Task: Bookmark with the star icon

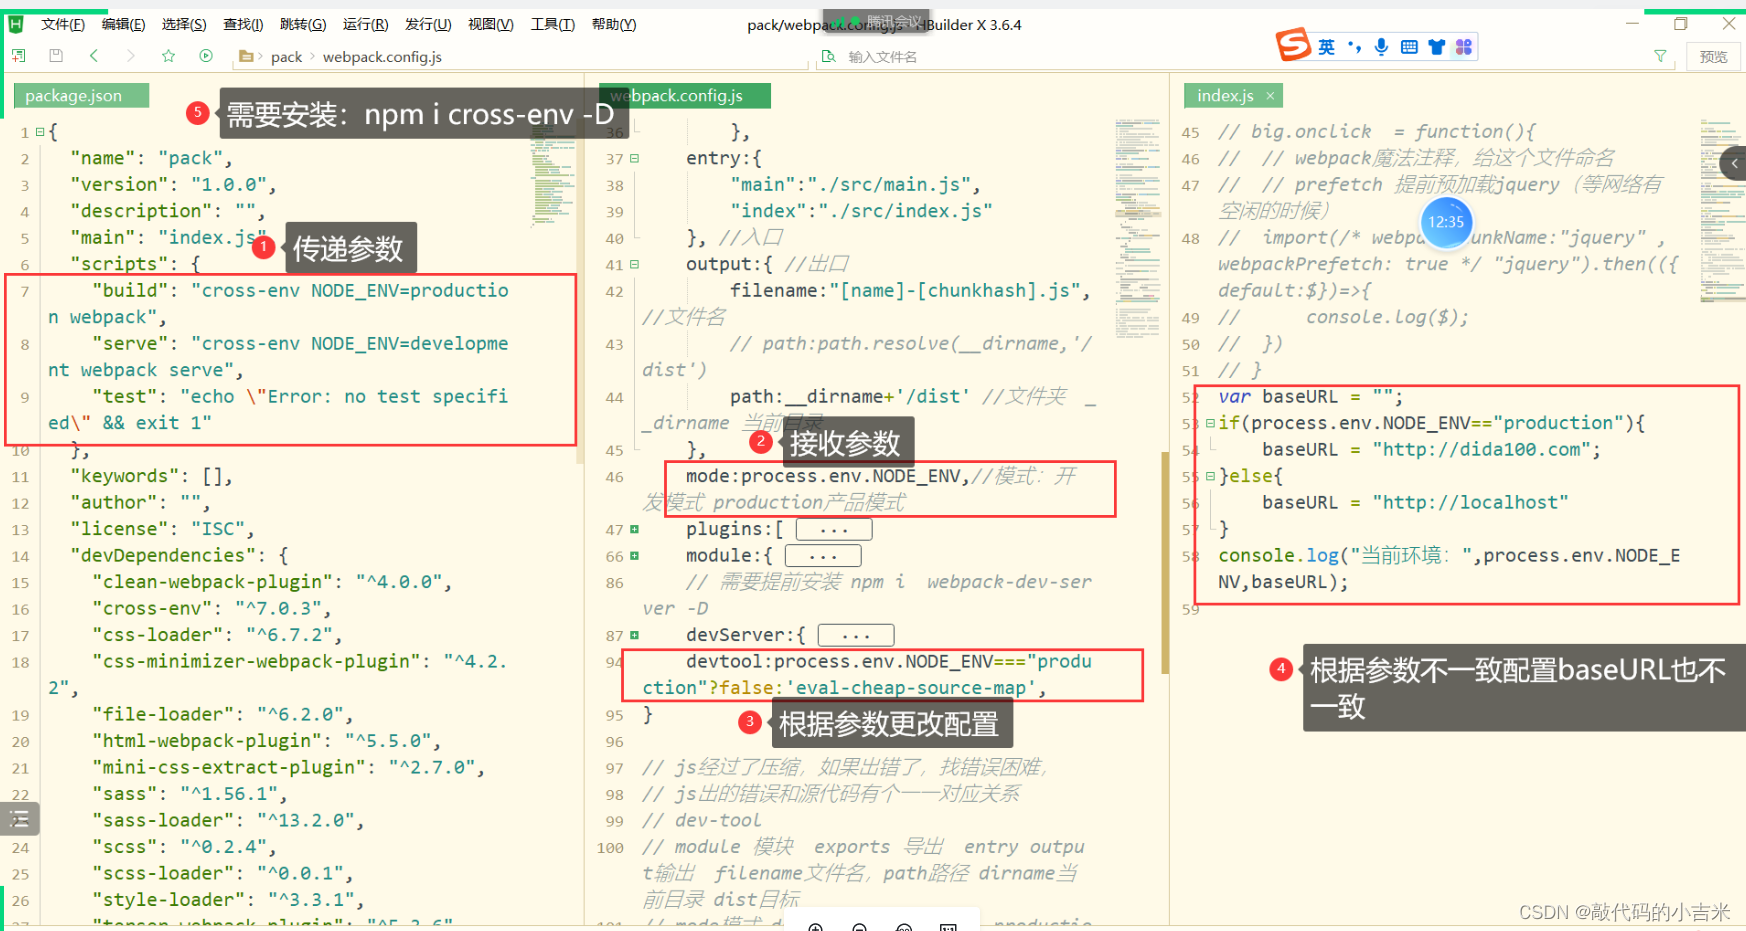Action: click(x=169, y=56)
